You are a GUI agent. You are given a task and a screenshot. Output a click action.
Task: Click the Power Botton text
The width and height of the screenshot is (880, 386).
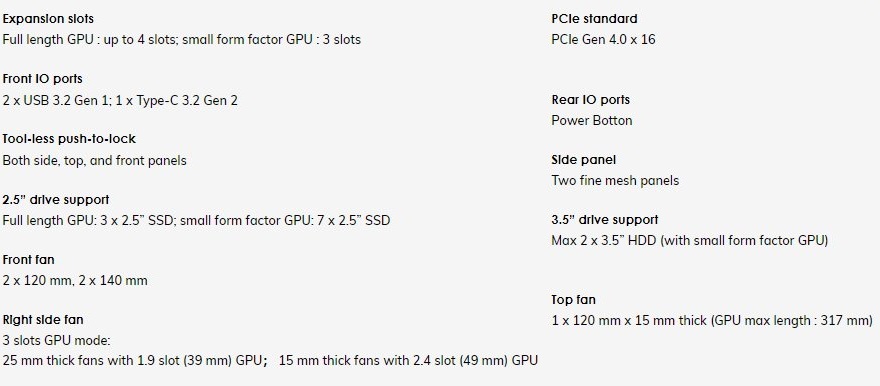(x=592, y=121)
